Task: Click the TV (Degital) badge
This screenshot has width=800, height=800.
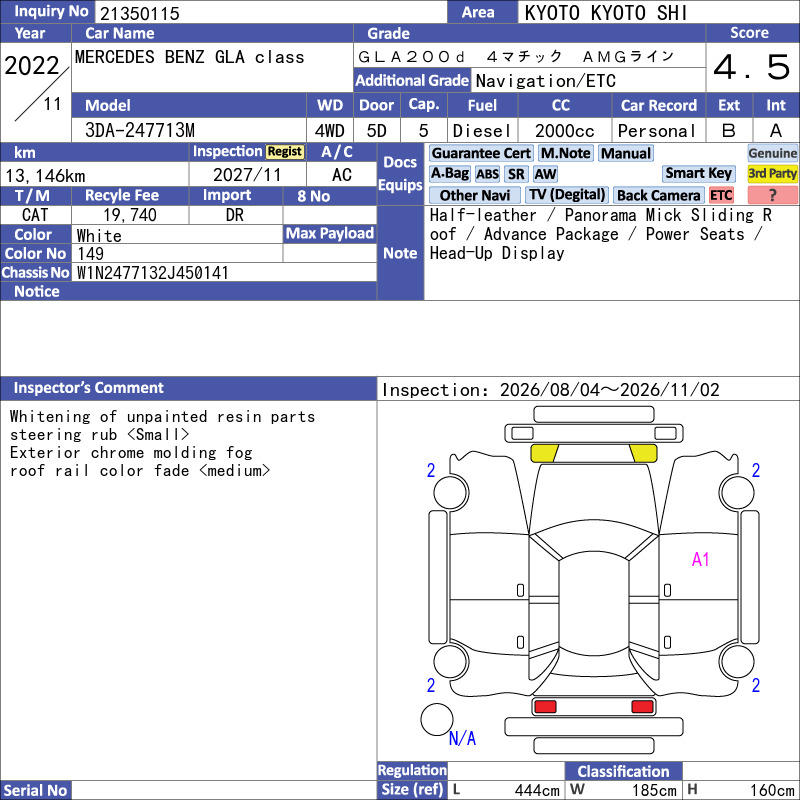Action: click(x=566, y=194)
